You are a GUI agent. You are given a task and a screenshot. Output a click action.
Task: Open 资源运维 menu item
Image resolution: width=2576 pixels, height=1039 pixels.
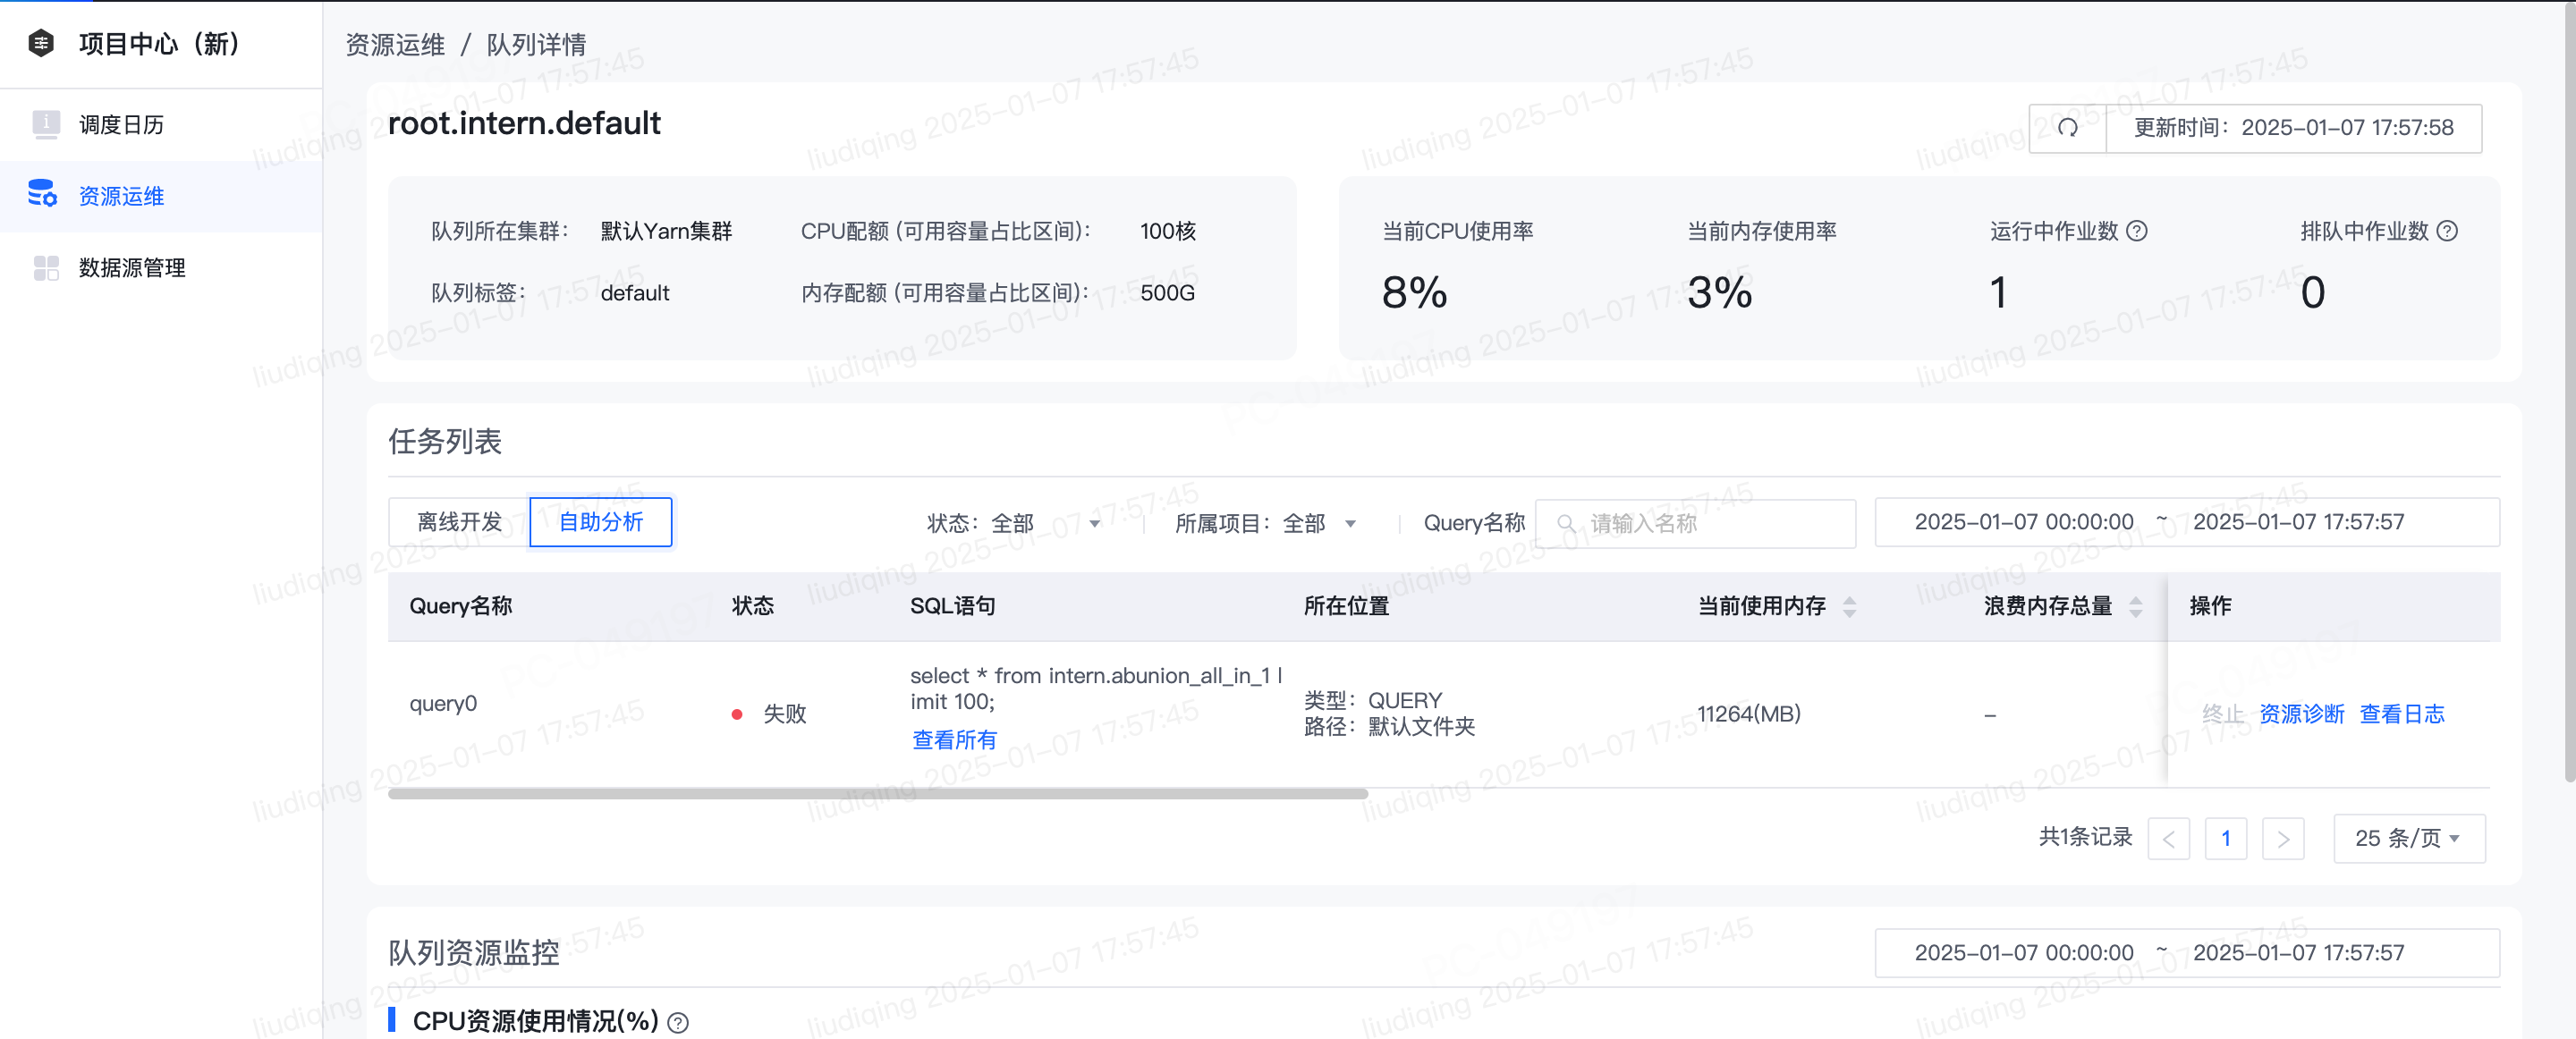pos(161,196)
